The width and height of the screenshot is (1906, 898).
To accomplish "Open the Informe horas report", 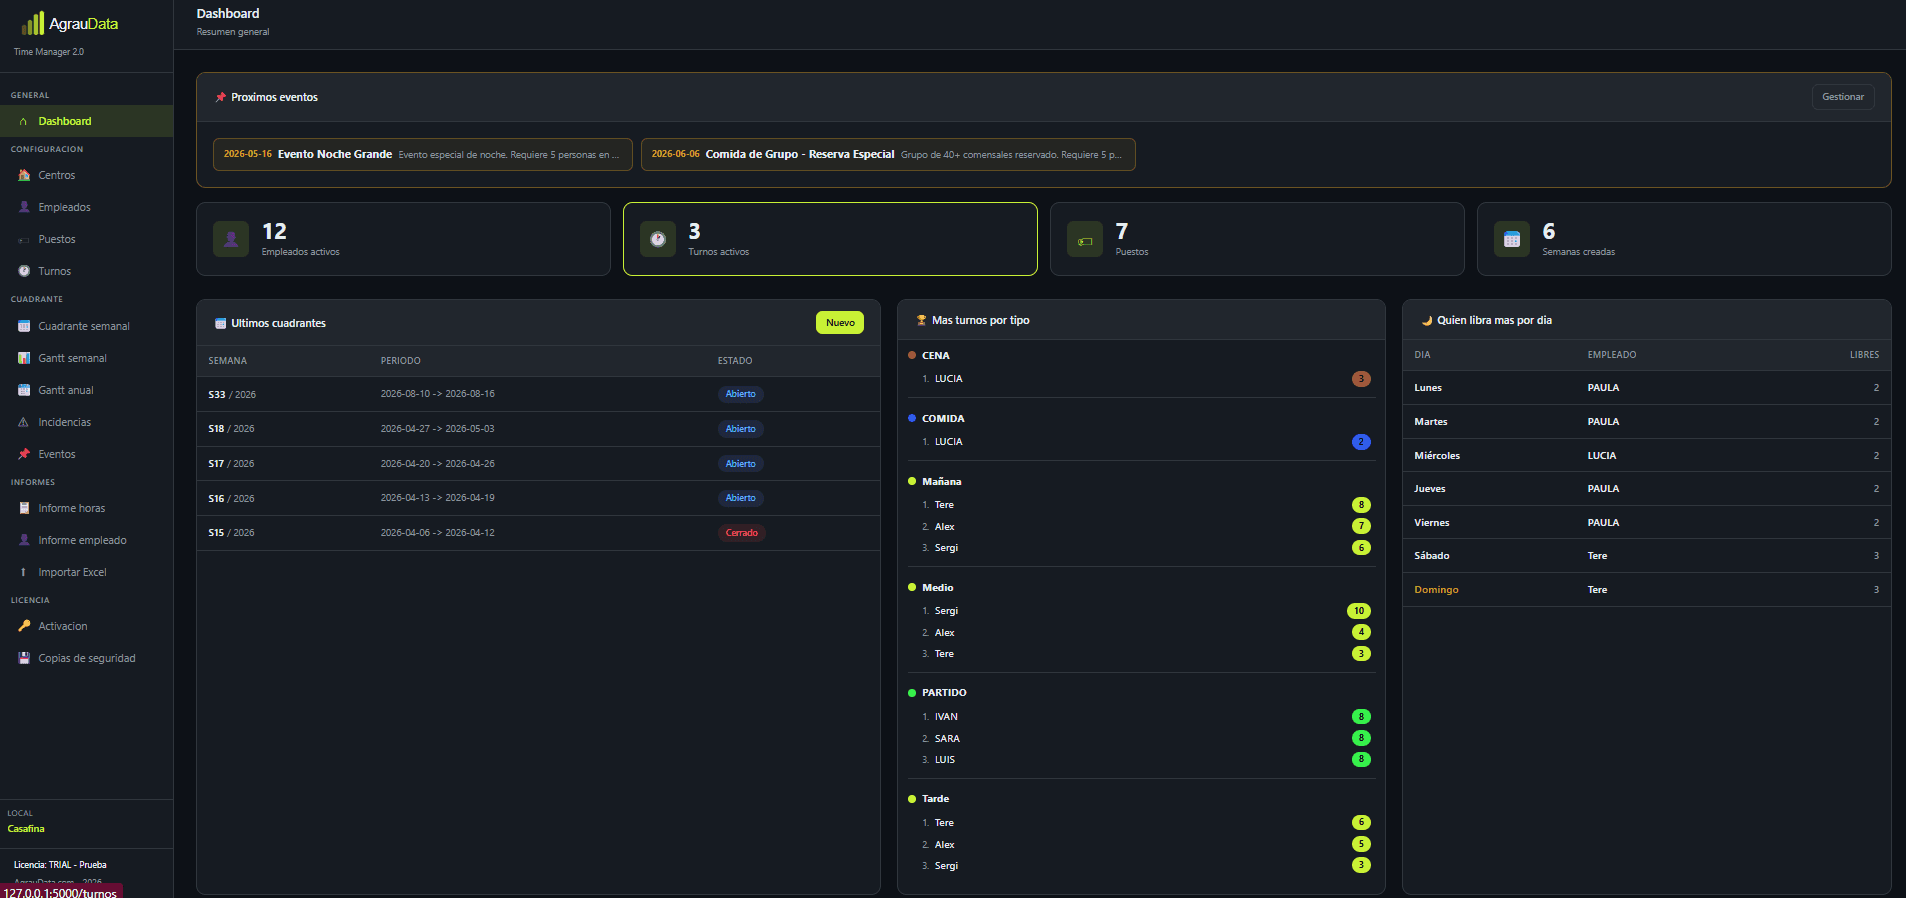I will 86,508.
